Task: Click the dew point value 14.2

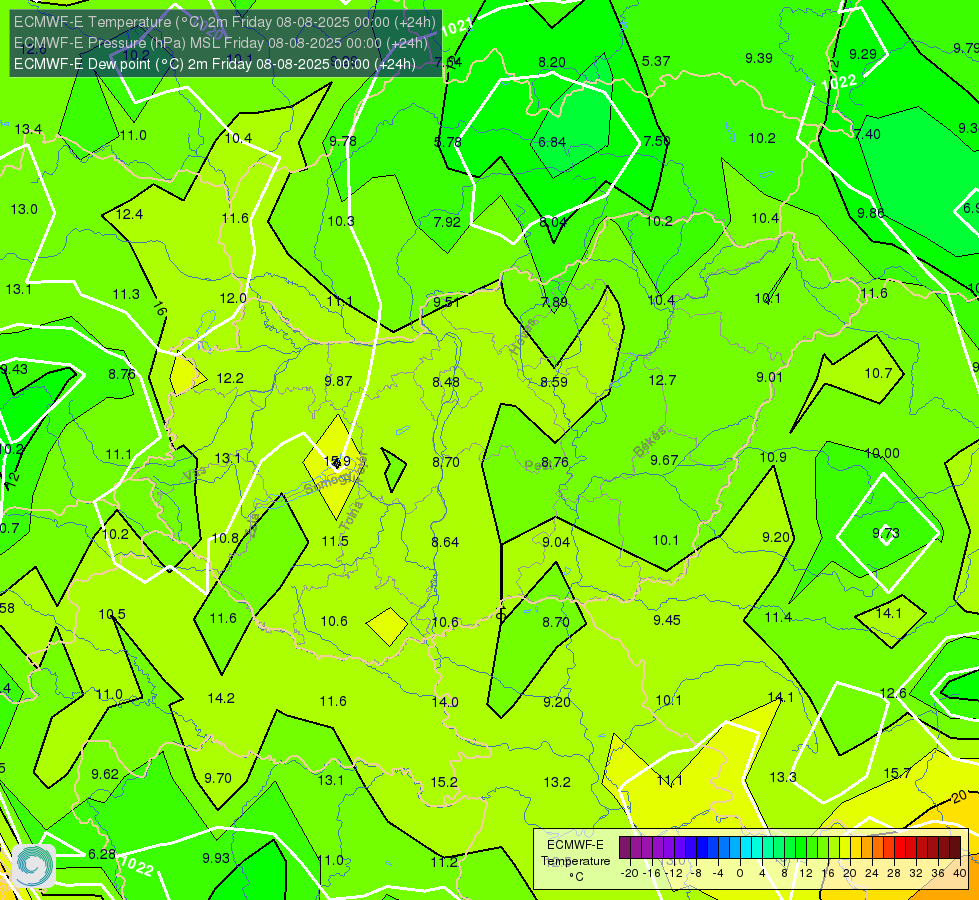Action: 221,698
